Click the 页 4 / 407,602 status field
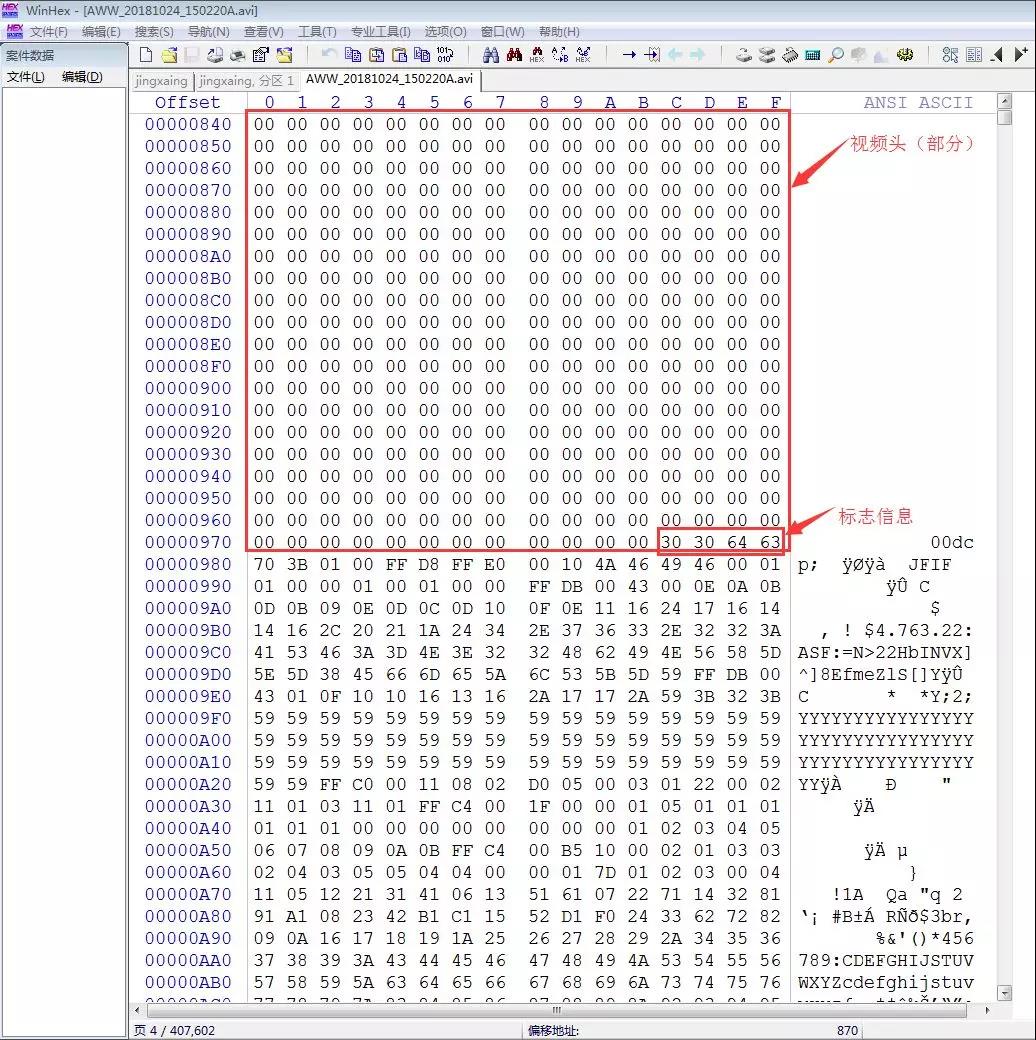This screenshot has height=1040, width=1036. coord(174,1030)
